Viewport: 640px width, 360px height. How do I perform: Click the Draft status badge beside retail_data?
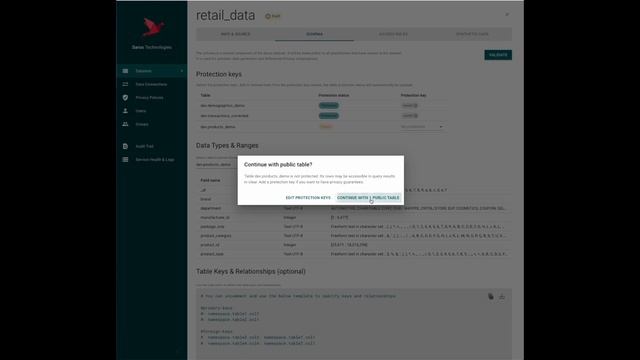pos(273,16)
